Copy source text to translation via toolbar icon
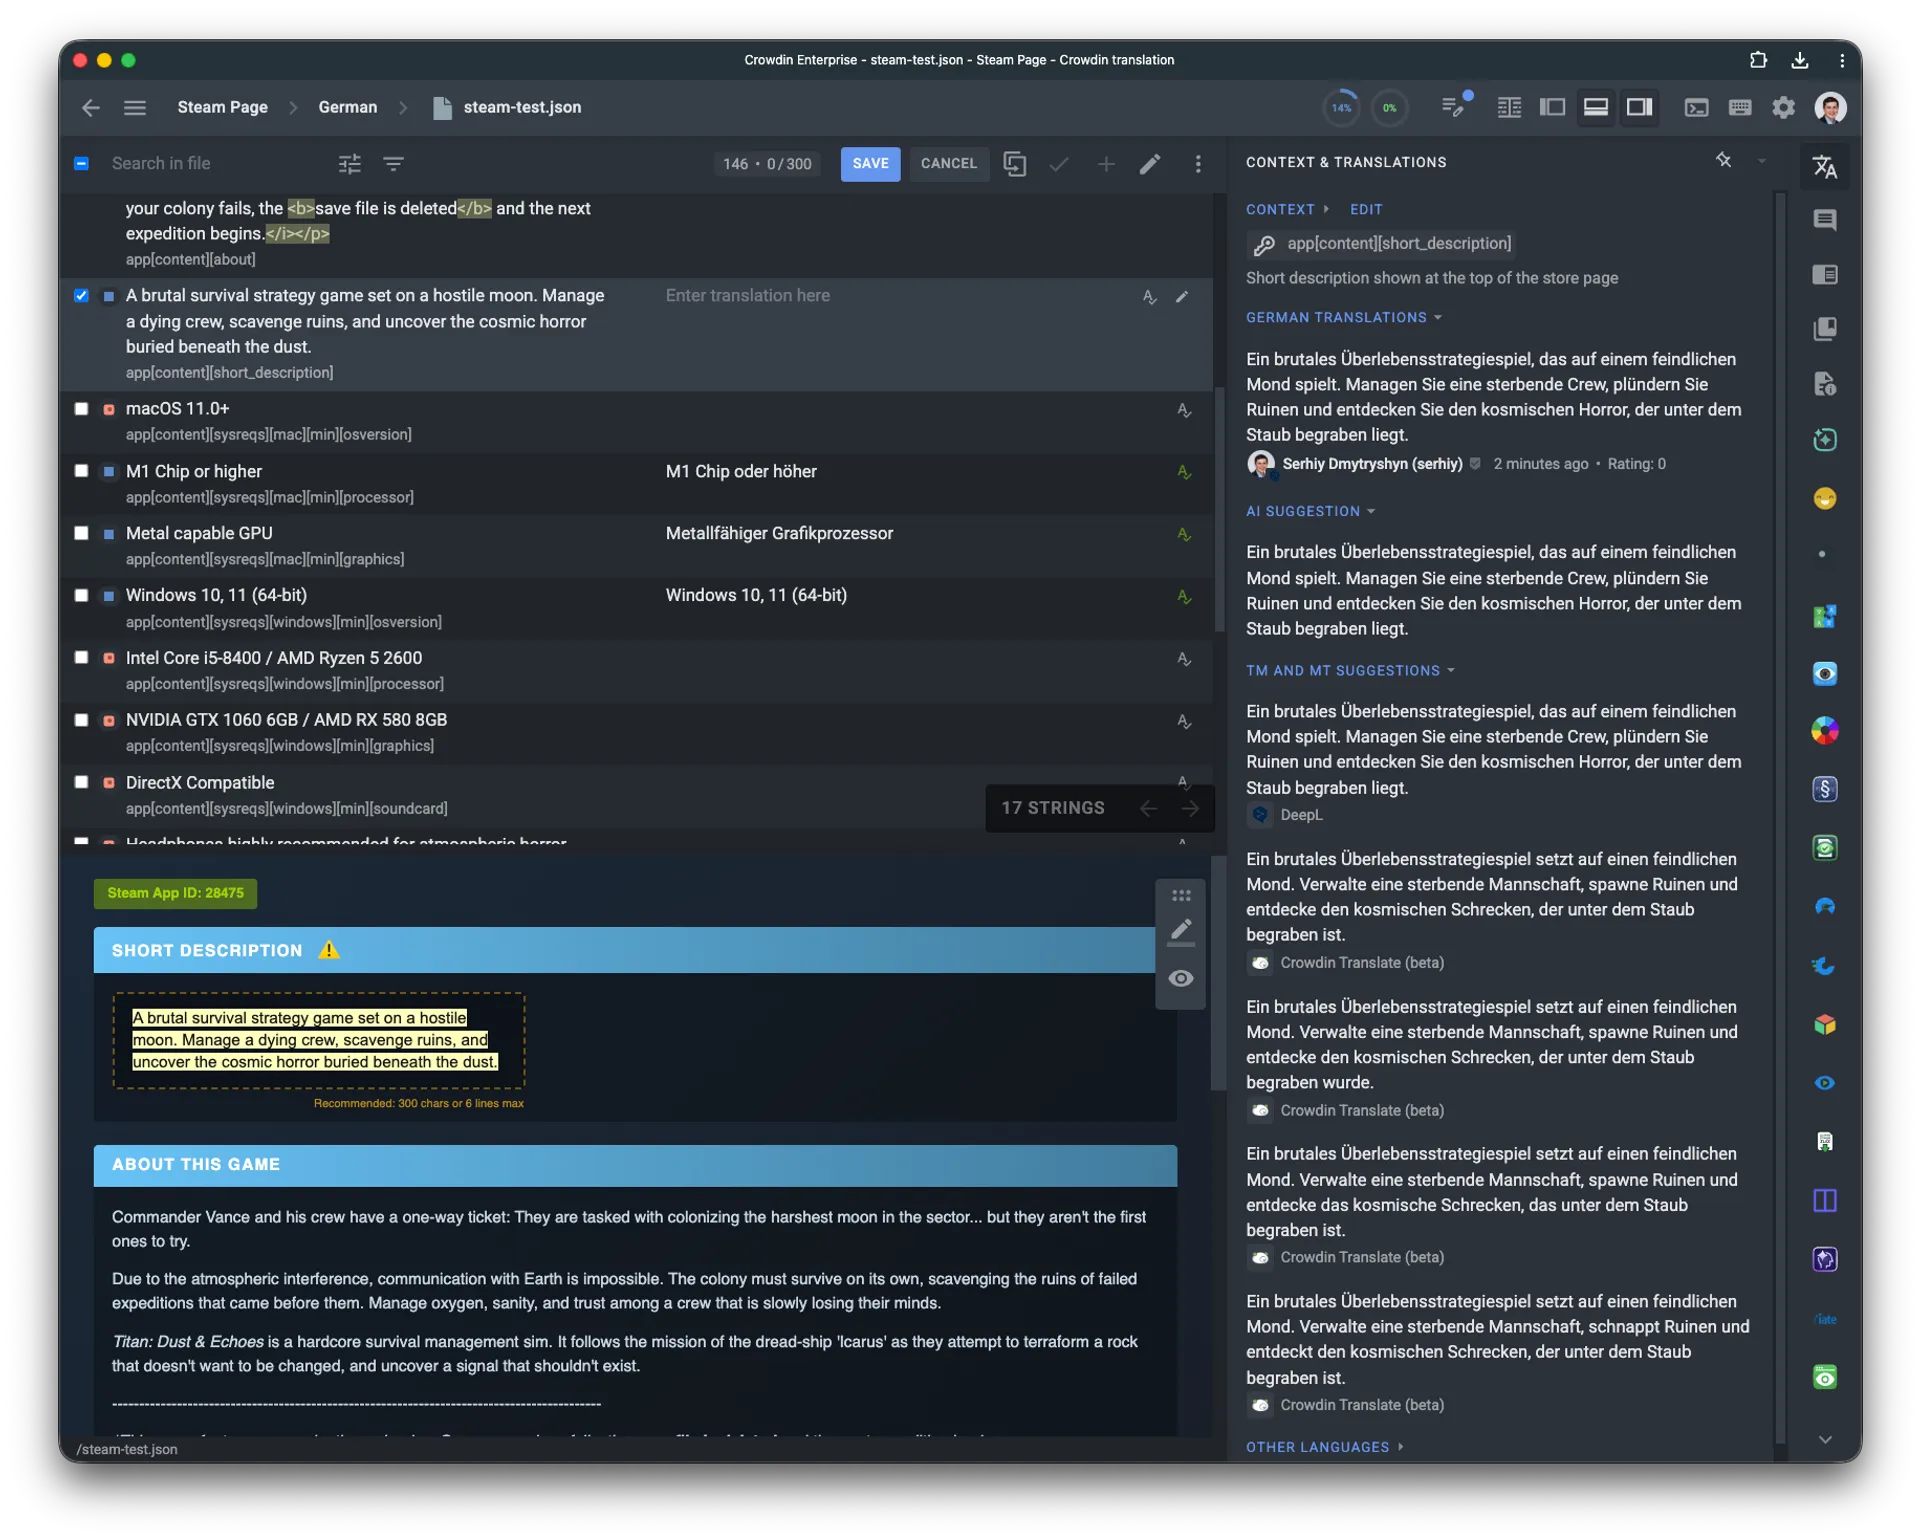The image size is (1920, 1540). click(x=1015, y=163)
